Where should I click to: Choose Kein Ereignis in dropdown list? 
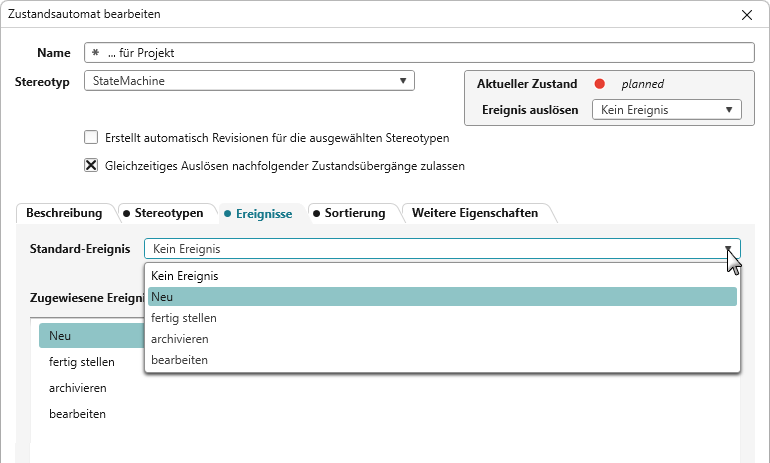click(x=184, y=275)
